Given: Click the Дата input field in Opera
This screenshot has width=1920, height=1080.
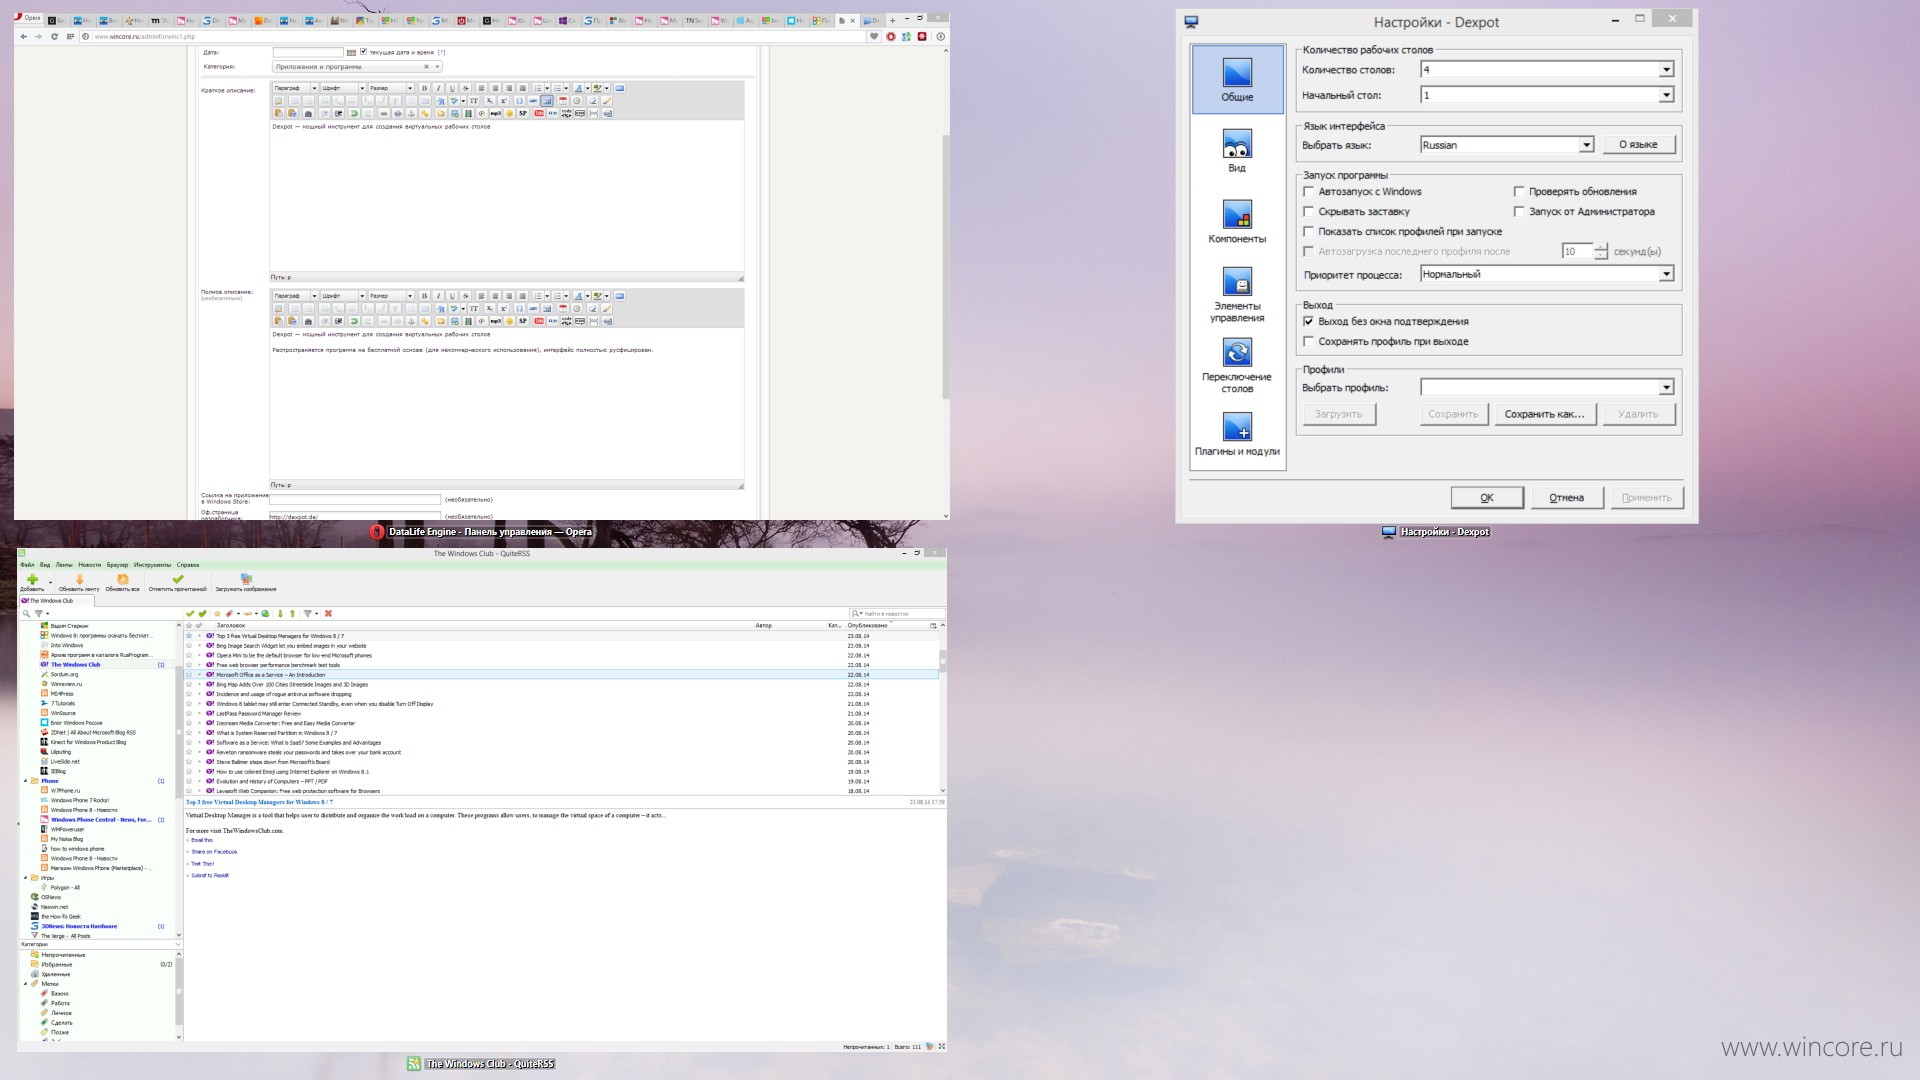Looking at the screenshot, I should [308, 52].
